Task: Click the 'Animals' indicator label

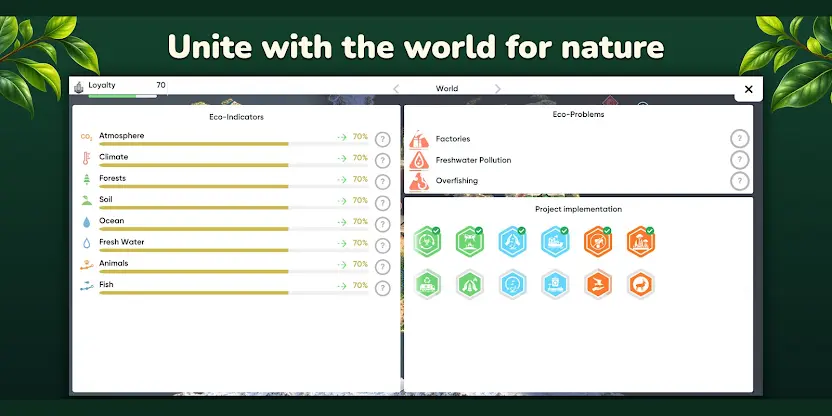Action: (x=114, y=263)
